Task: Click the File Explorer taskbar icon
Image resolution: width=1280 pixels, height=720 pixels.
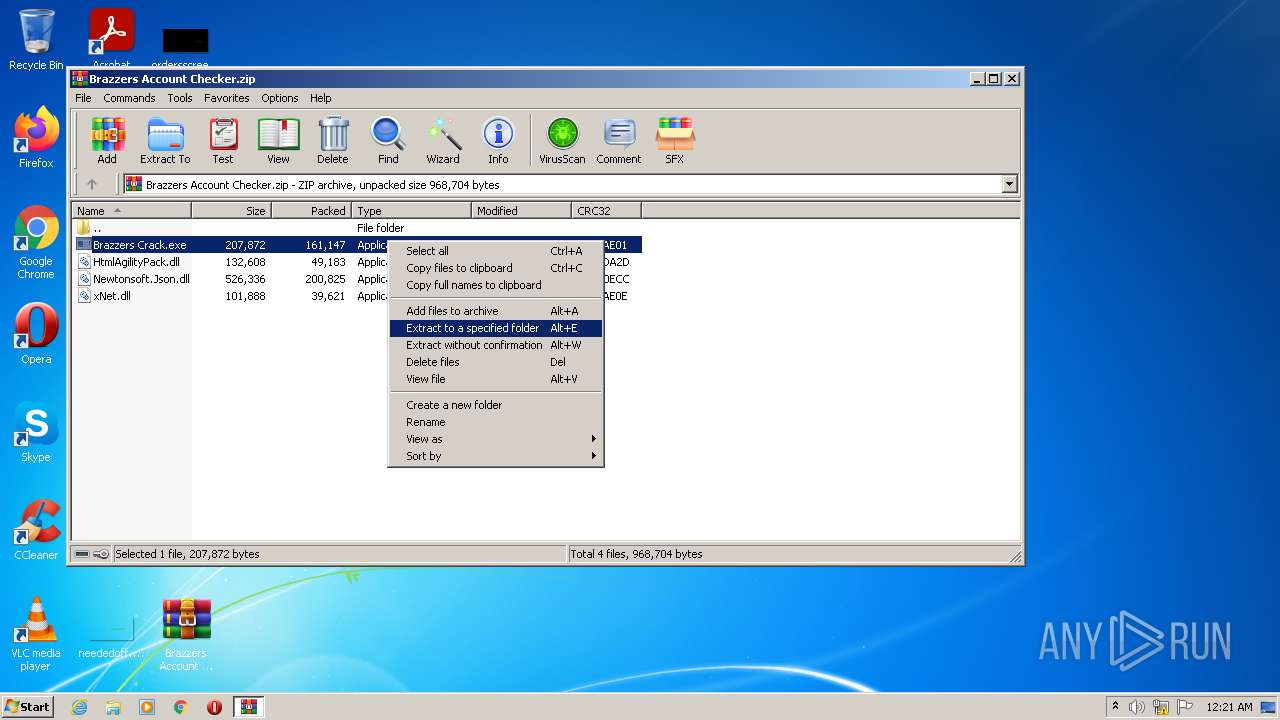Action: pyautogui.click(x=113, y=707)
